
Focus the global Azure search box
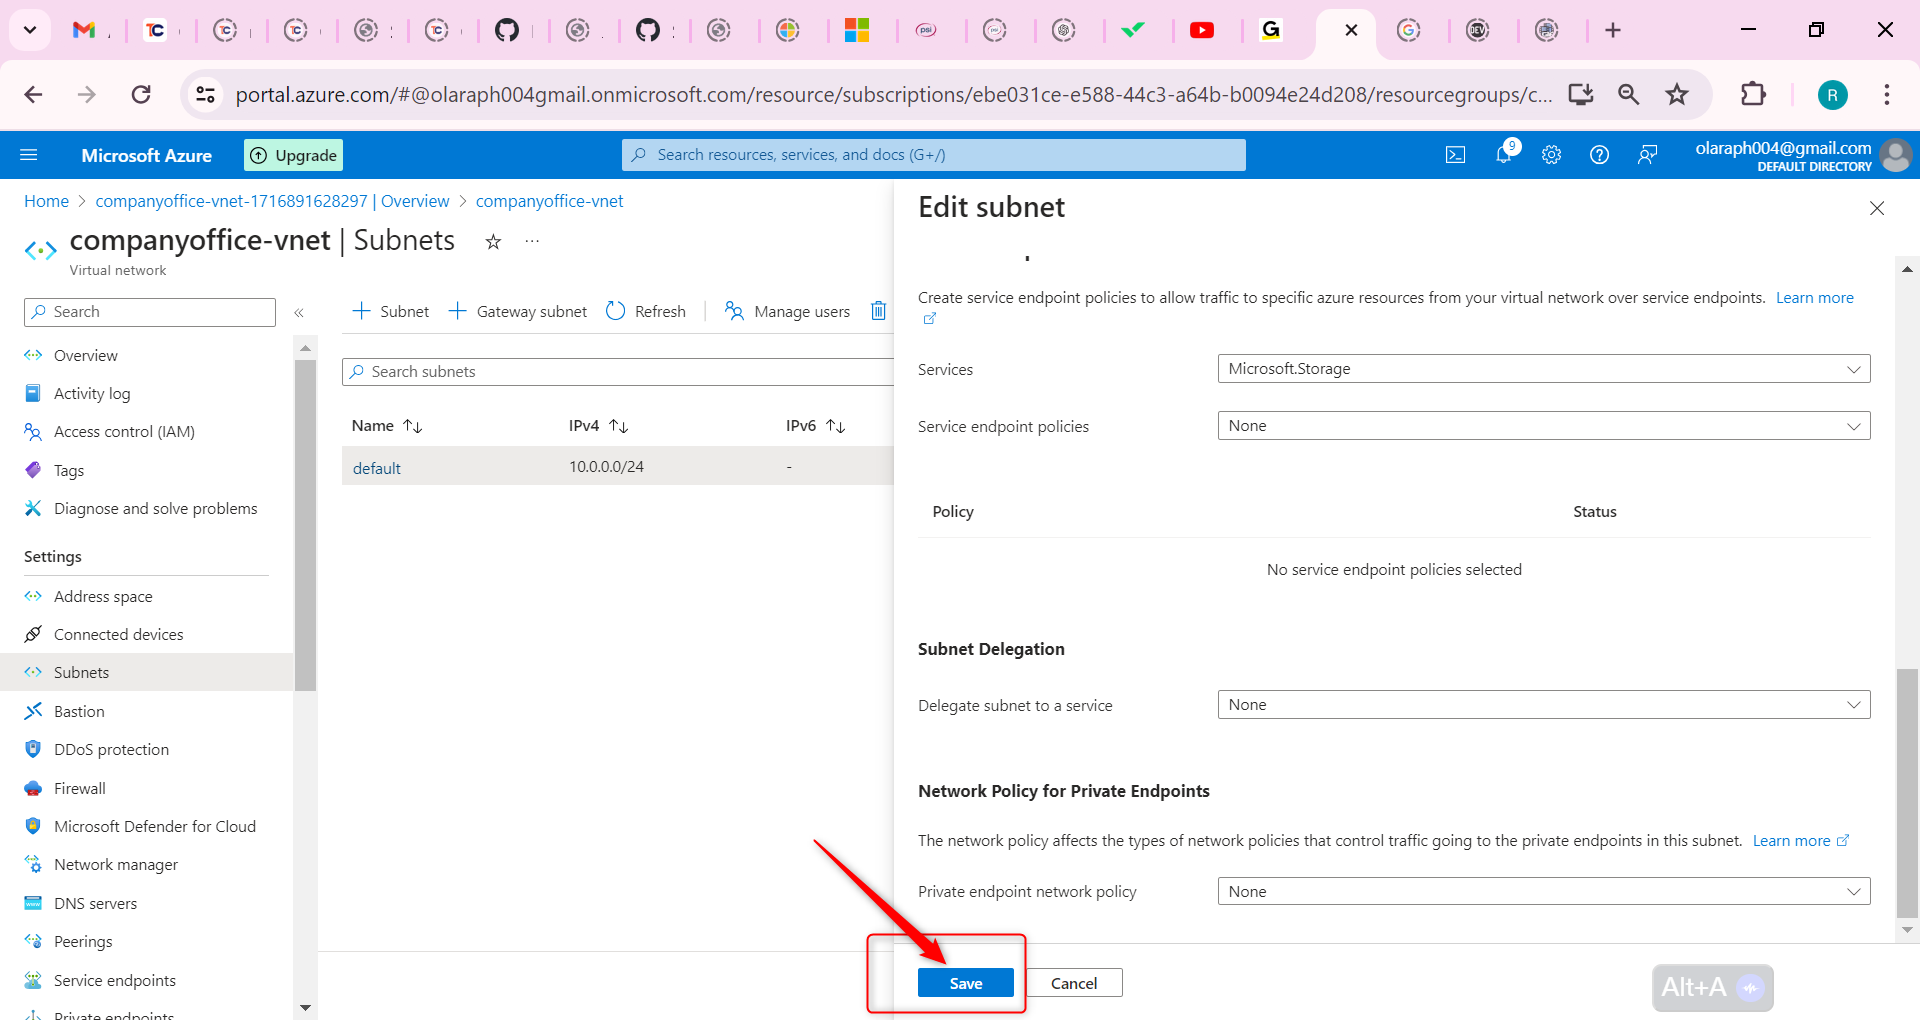pyautogui.click(x=934, y=155)
